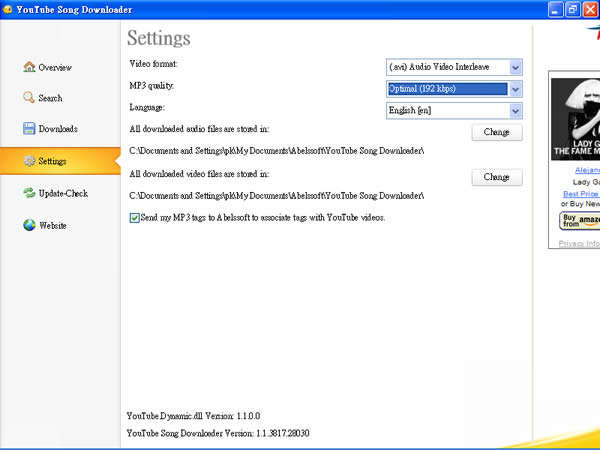Screen dimensions: 600x450
Task: Click the Video format label
Action: (x=153, y=64)
